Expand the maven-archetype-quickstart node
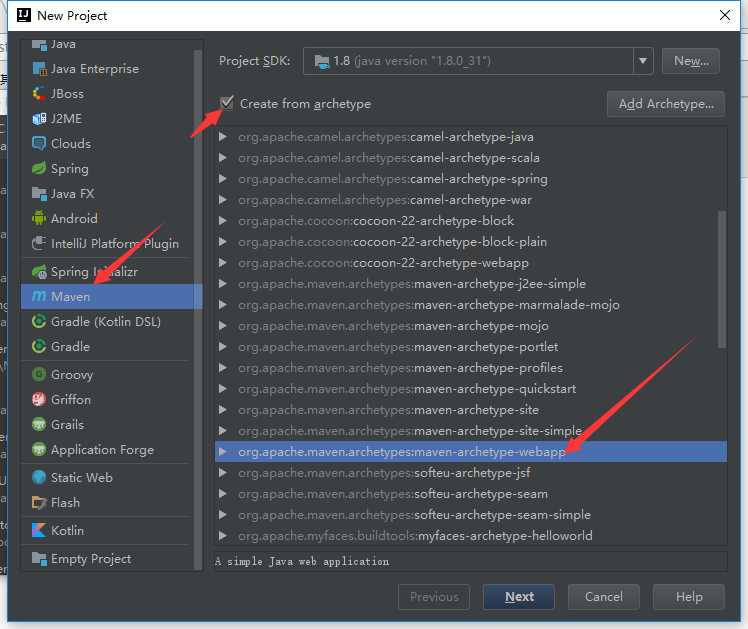This screenshot has height=629, width=748. 222,389
